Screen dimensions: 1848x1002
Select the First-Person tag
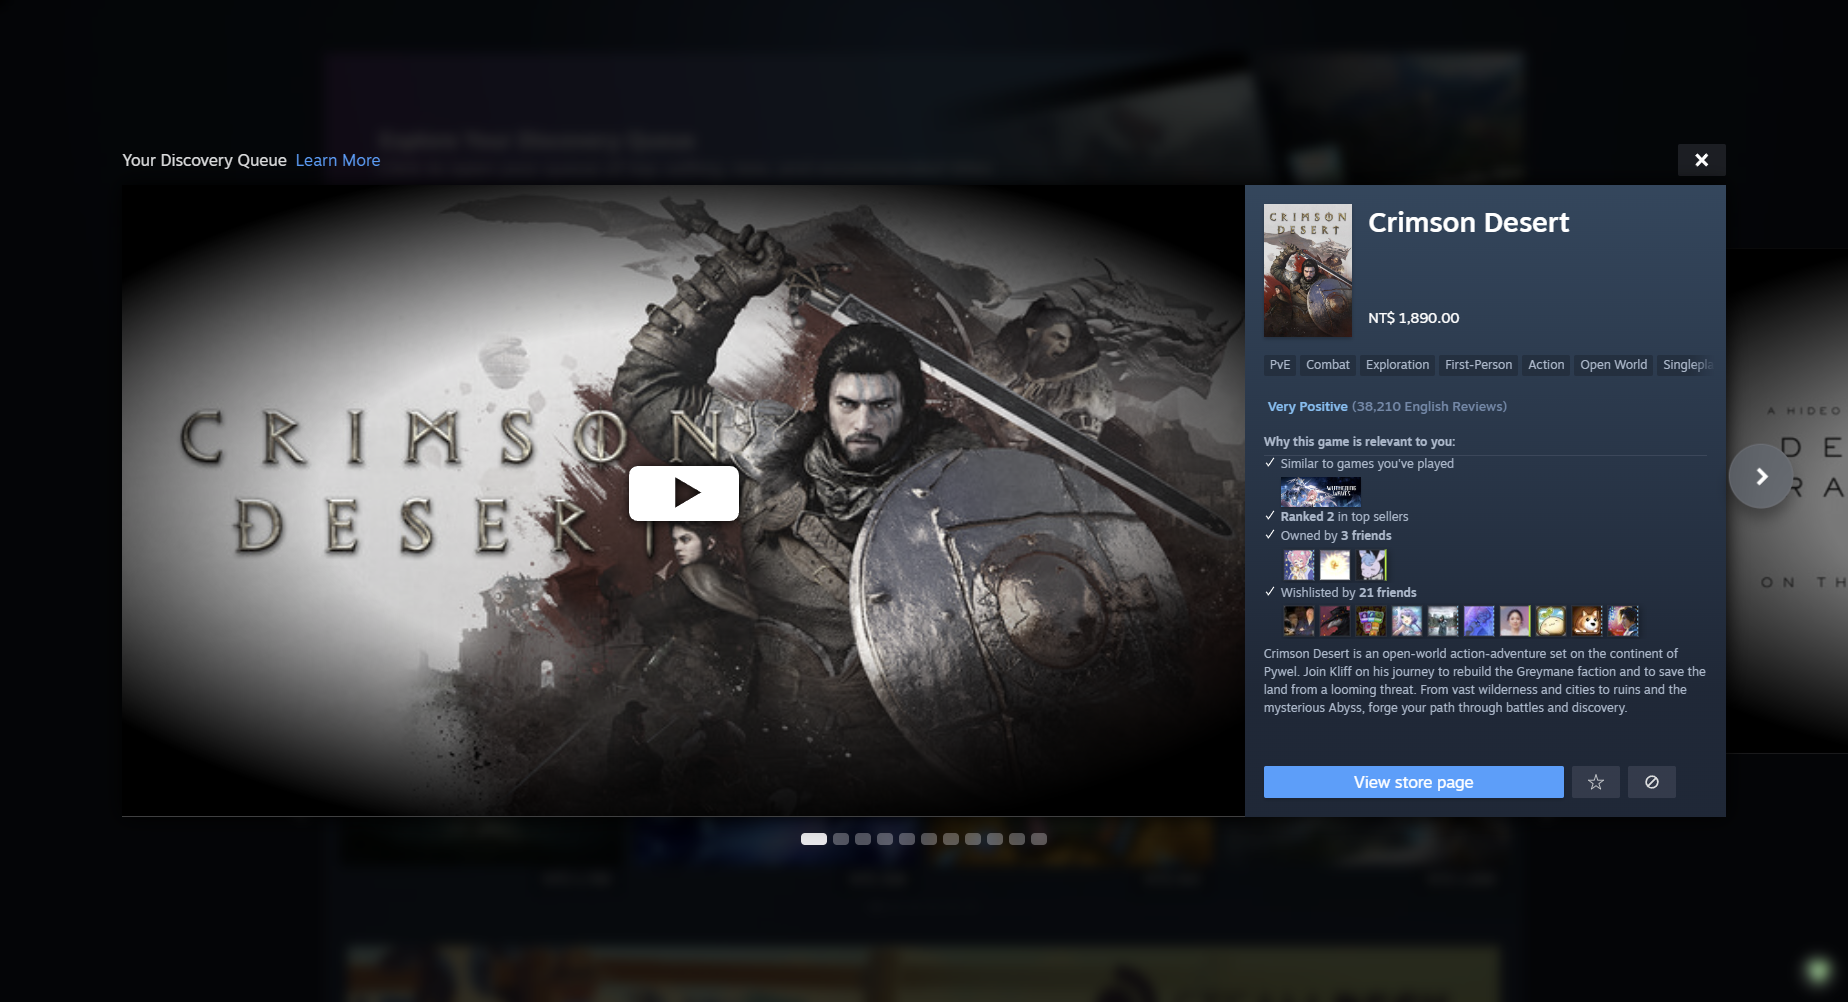[1478, 365]
